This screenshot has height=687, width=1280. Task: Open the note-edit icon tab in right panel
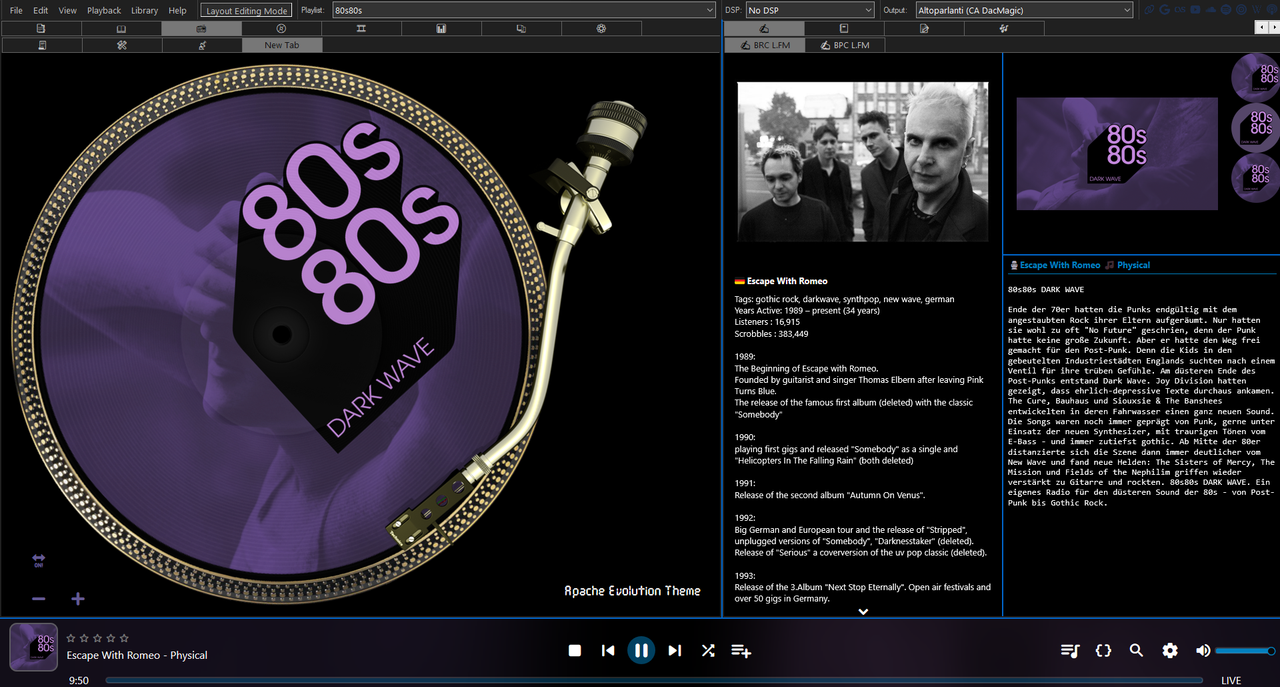(924, 28)
